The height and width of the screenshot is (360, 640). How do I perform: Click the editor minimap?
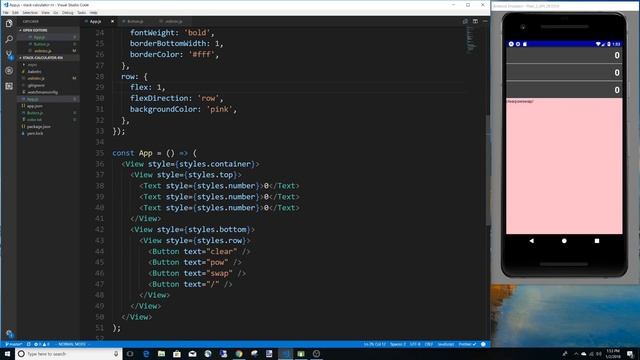[471, 40]
